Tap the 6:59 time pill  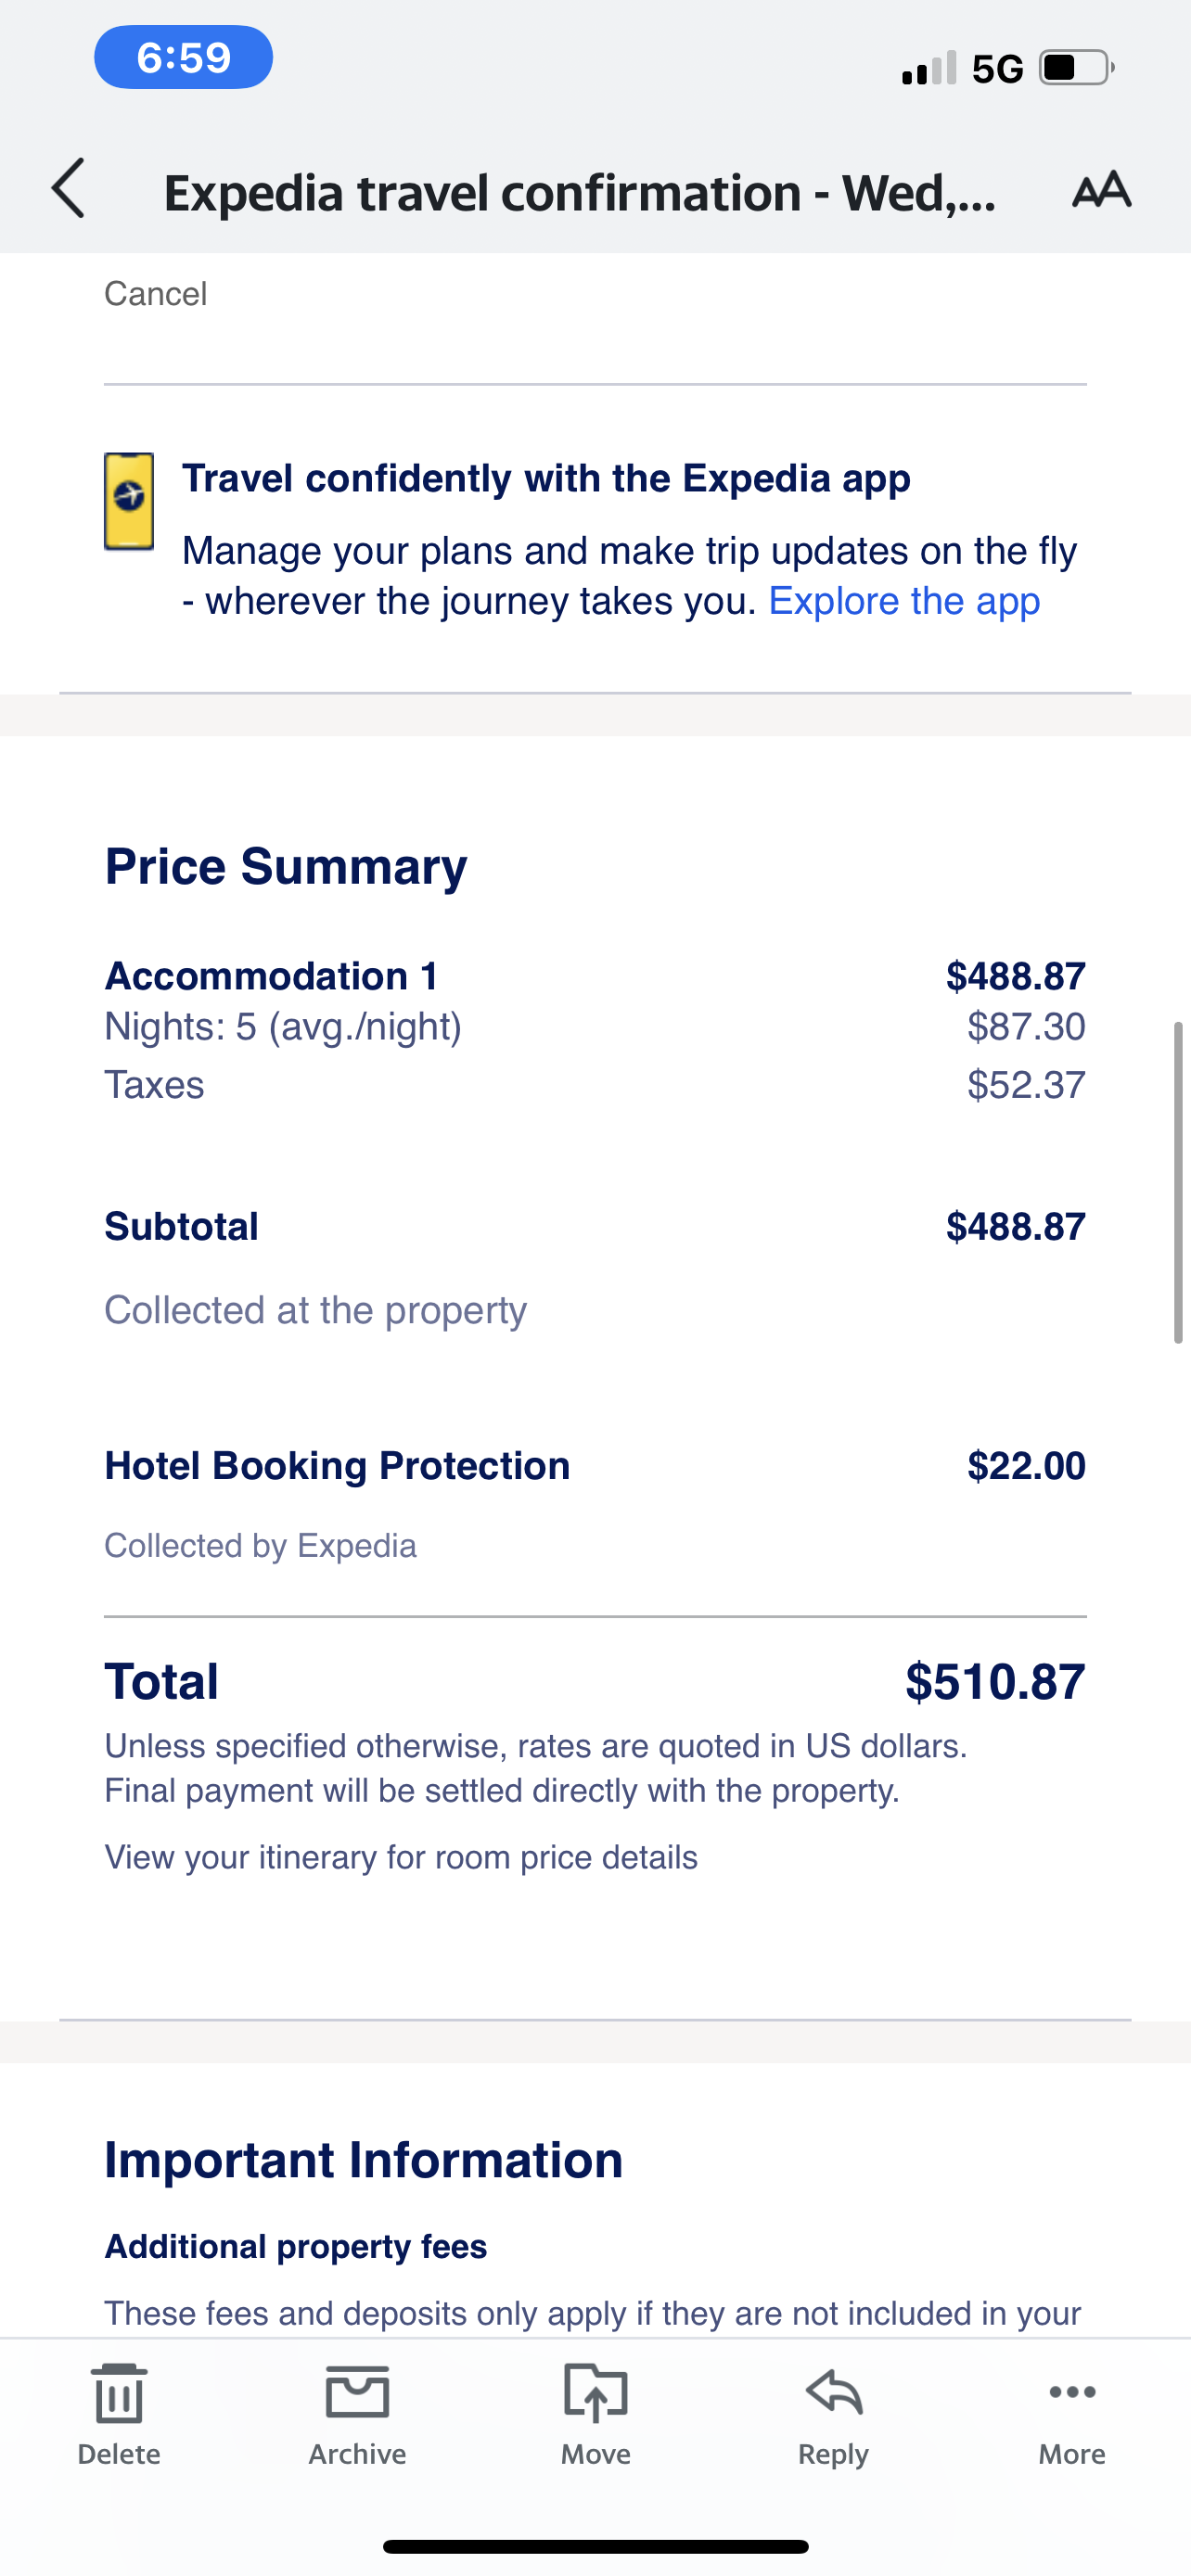click(183, 57)
